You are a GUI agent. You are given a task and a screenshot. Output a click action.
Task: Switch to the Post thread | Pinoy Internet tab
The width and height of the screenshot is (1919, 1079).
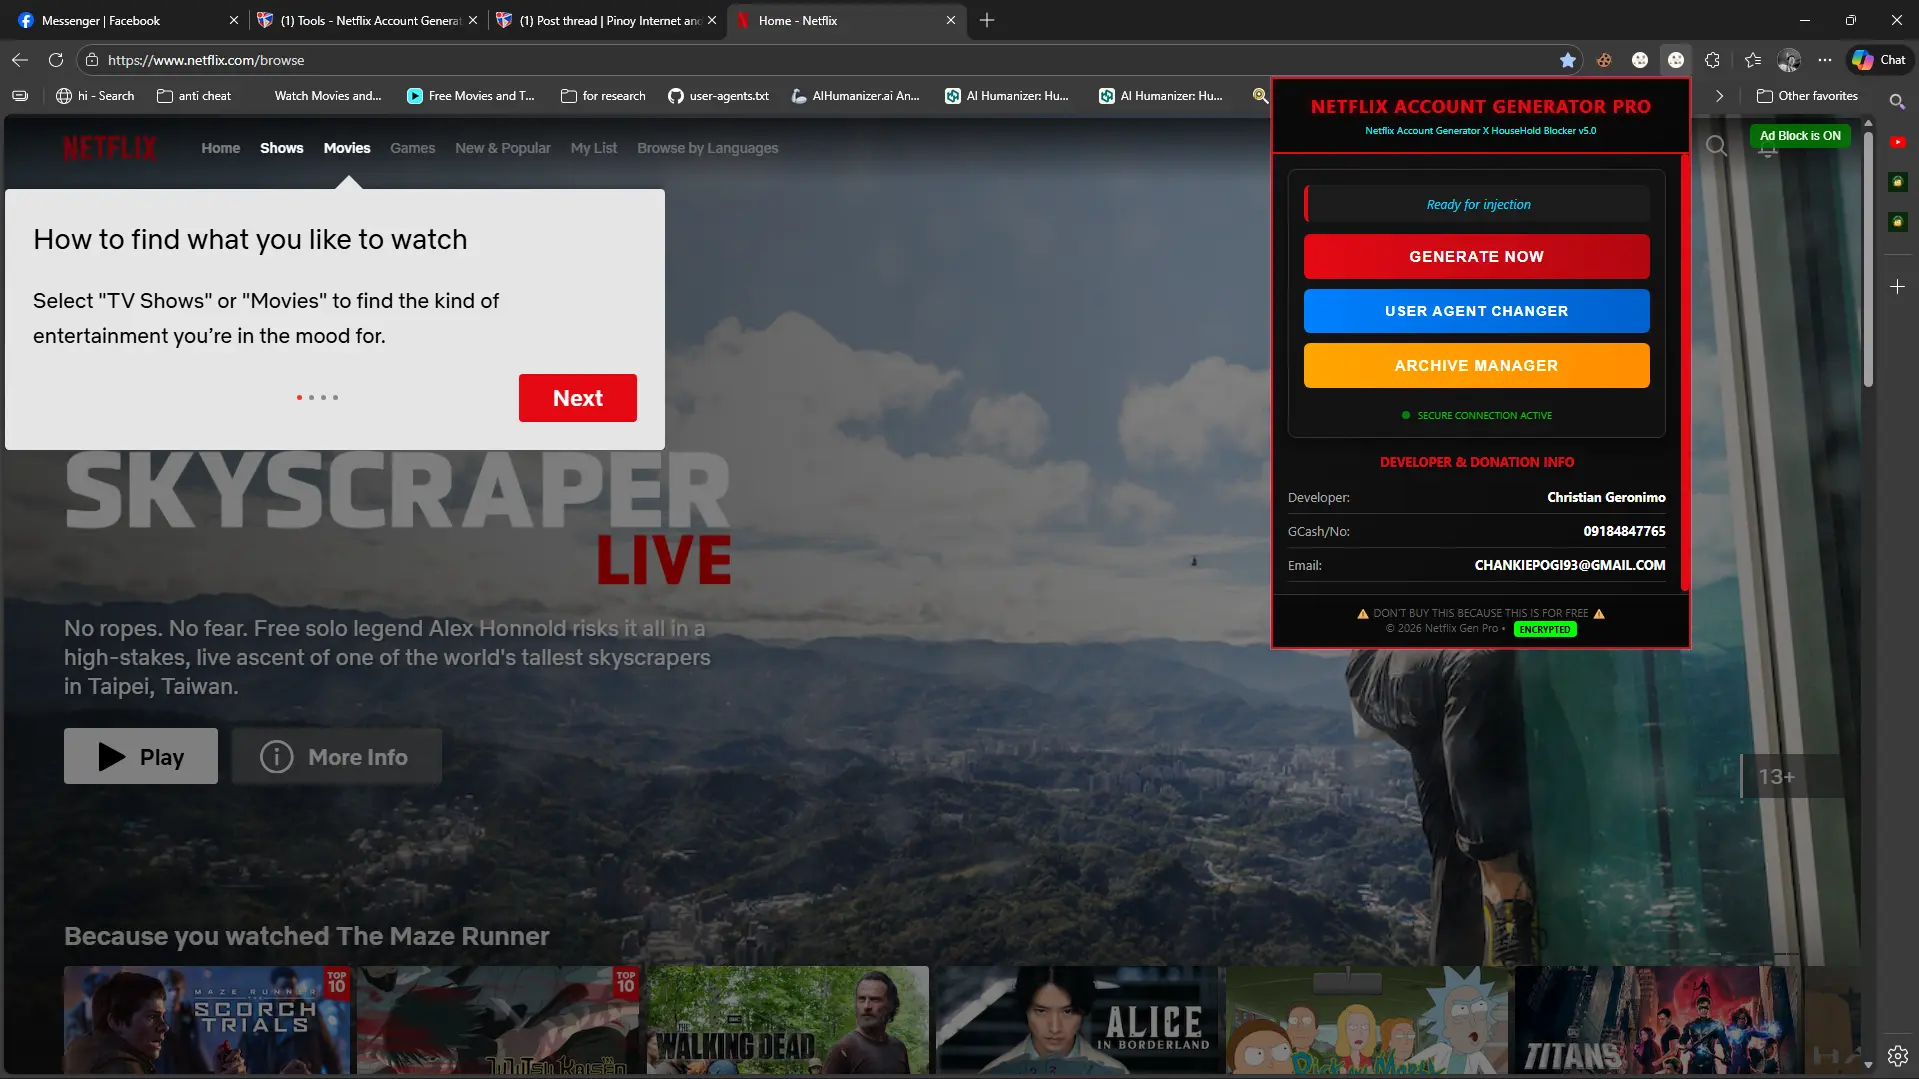605,20
